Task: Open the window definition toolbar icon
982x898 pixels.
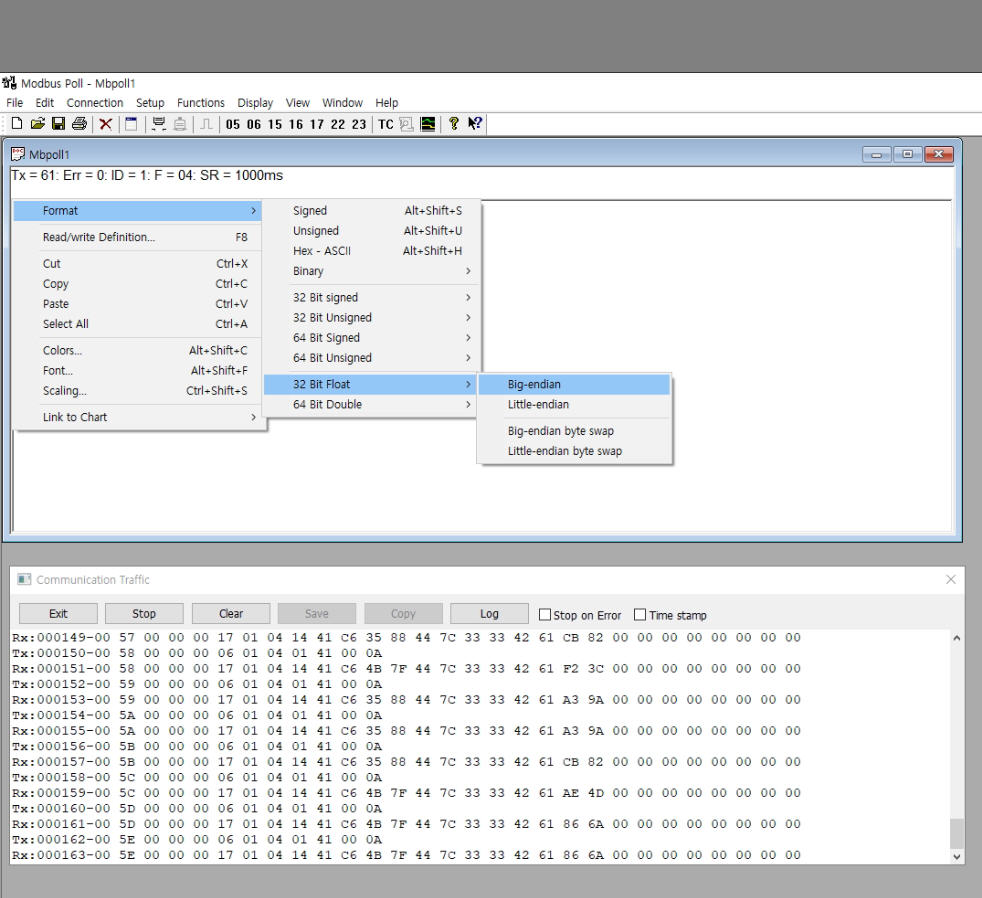Action: coord(131,124)
